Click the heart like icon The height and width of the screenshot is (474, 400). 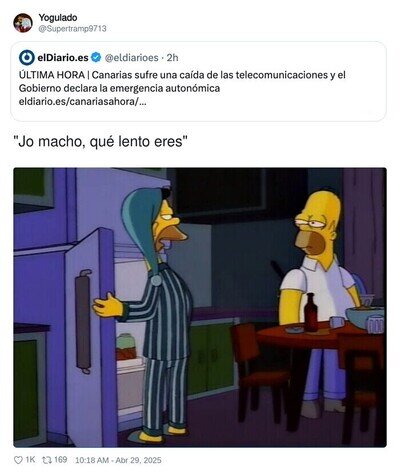point(18,460)
